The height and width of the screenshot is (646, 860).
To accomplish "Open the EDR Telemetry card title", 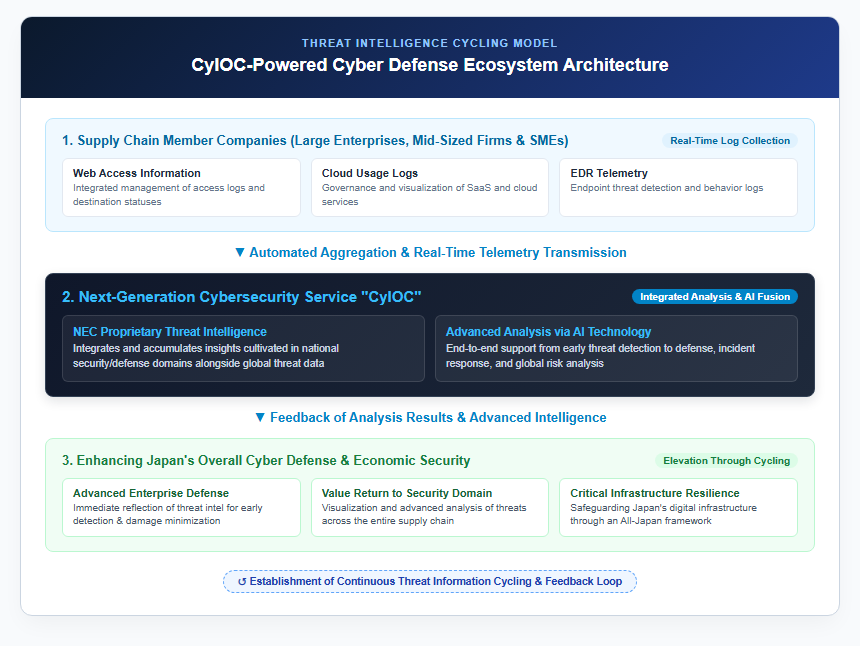I will [x=609, y=173].
